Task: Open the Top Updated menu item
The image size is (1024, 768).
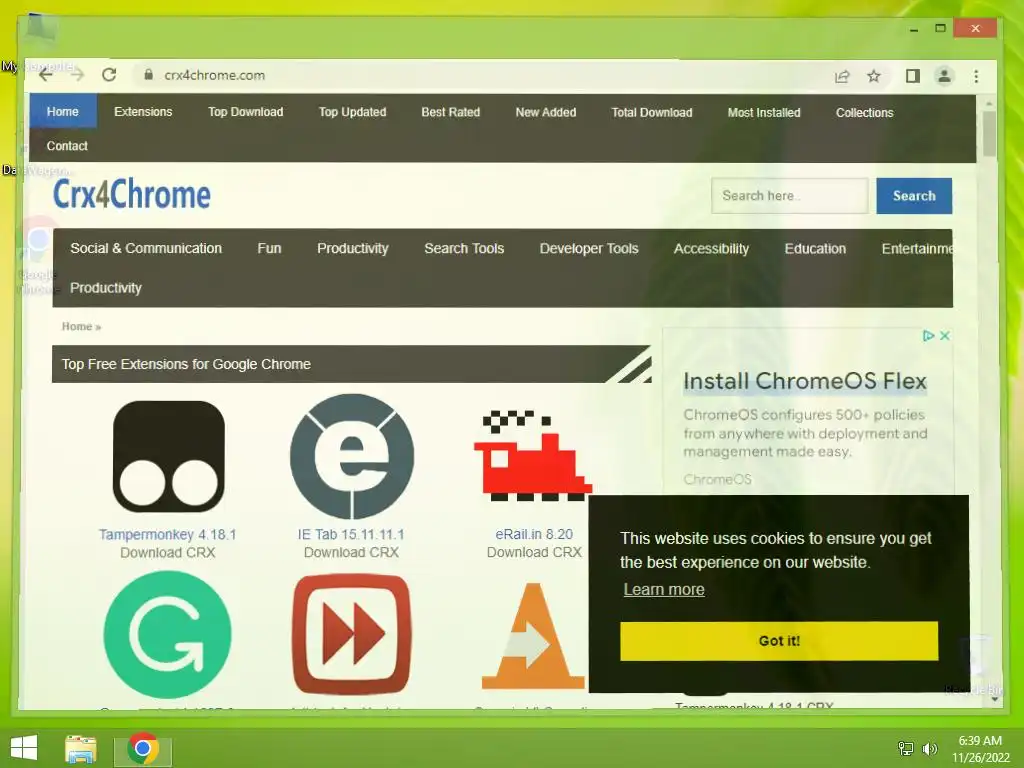Action: tap(353, 112)
